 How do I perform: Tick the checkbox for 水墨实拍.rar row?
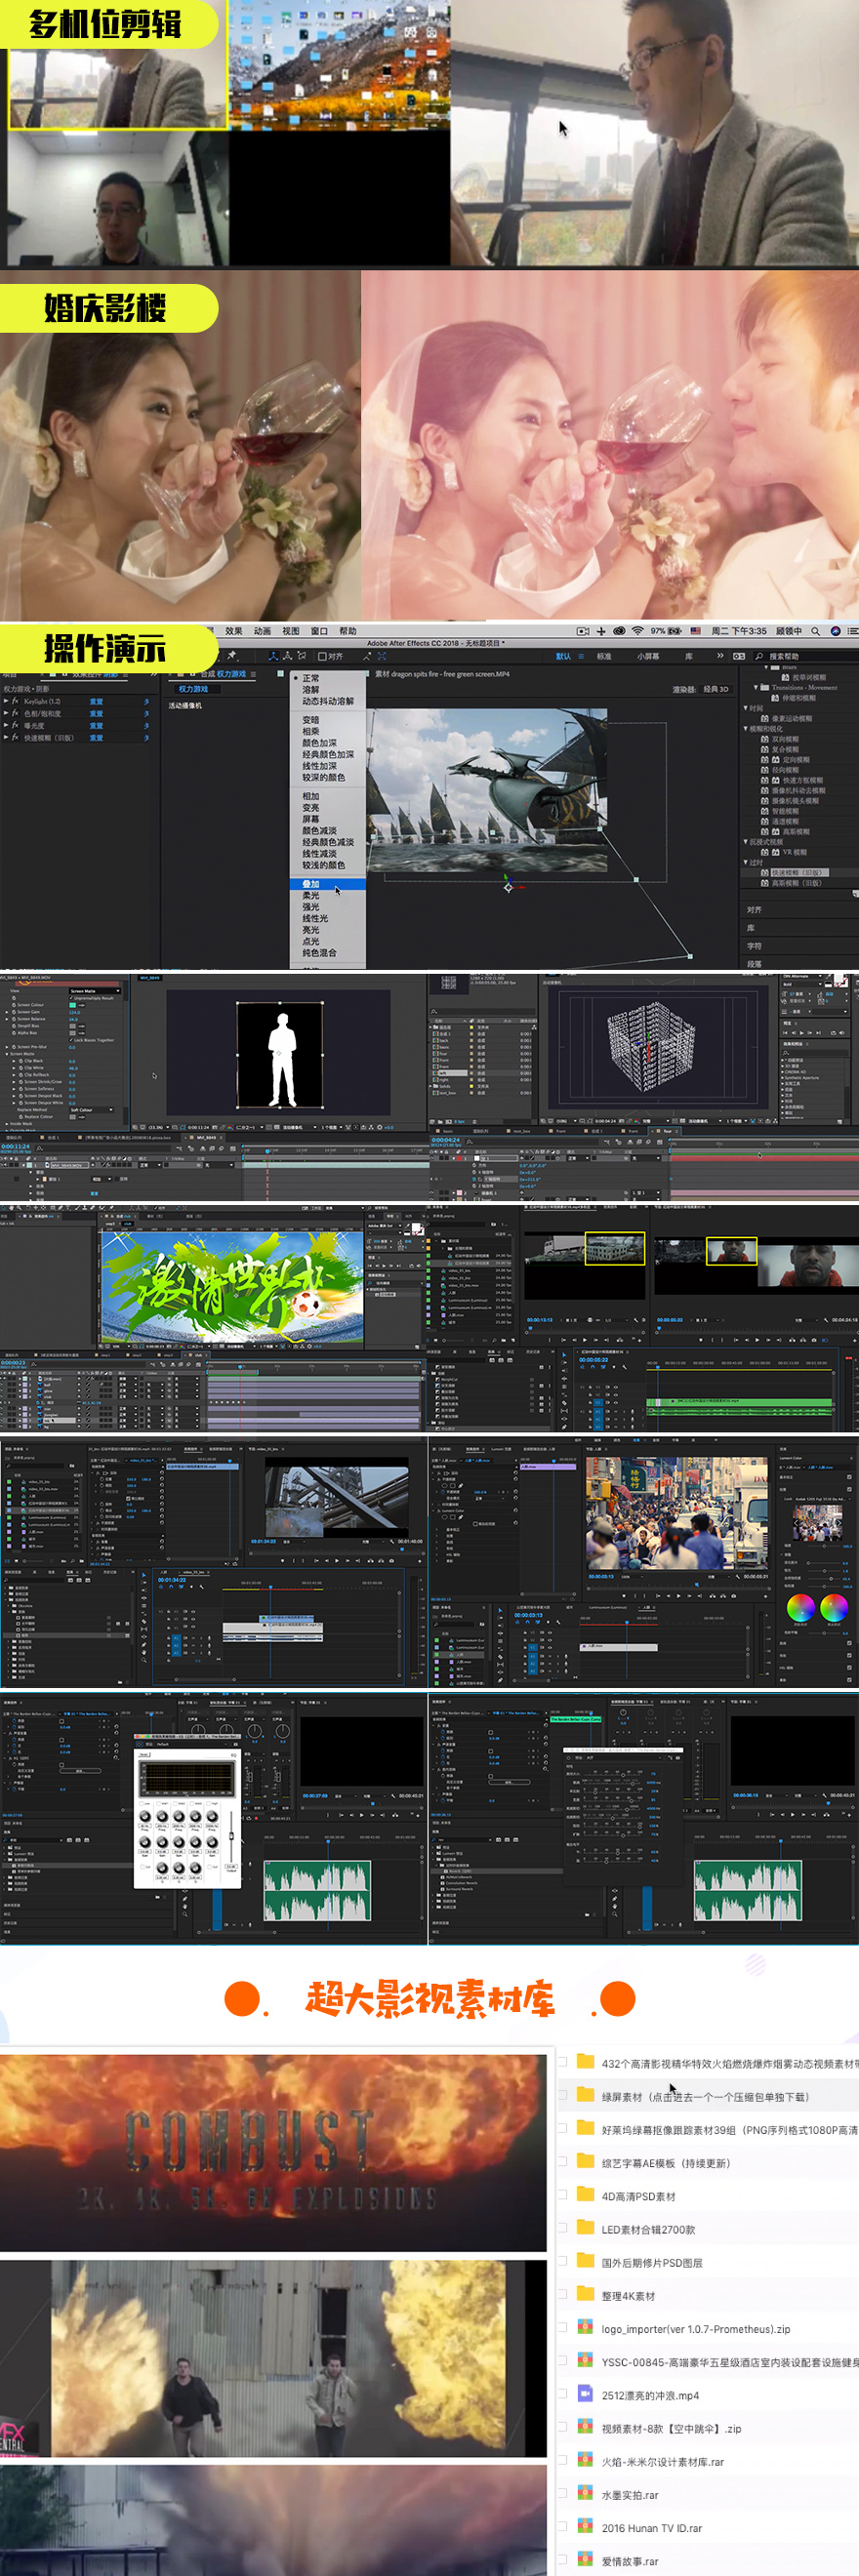(x=562, y=2493)
